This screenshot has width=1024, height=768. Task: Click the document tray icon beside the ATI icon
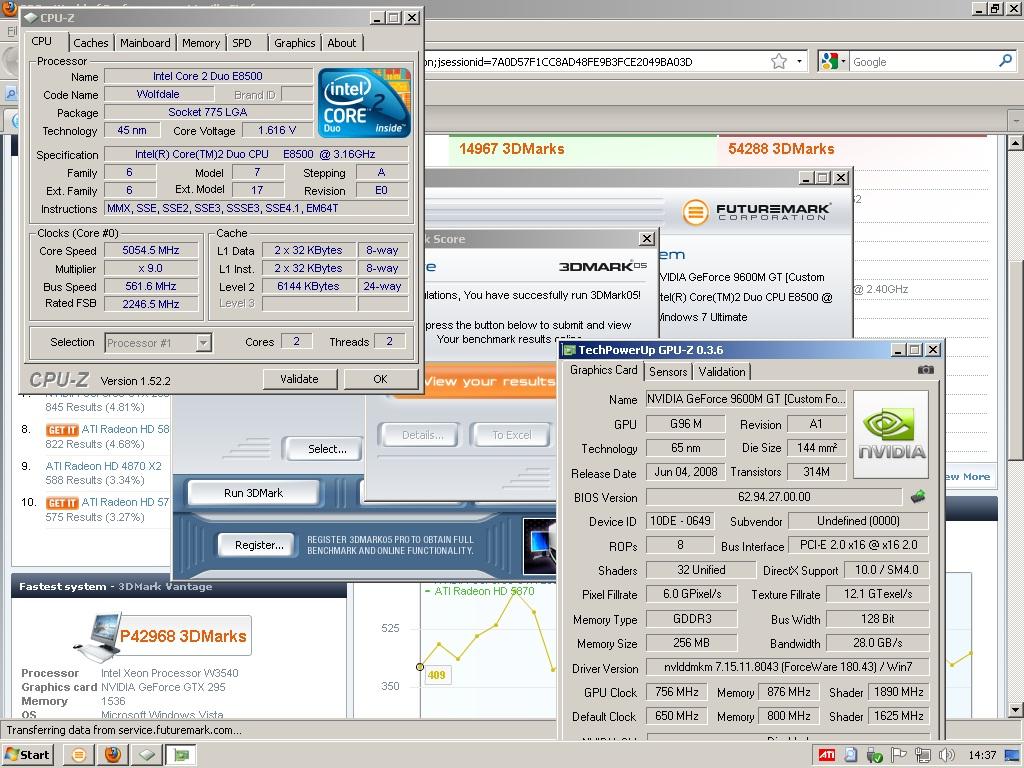point(850,755)
